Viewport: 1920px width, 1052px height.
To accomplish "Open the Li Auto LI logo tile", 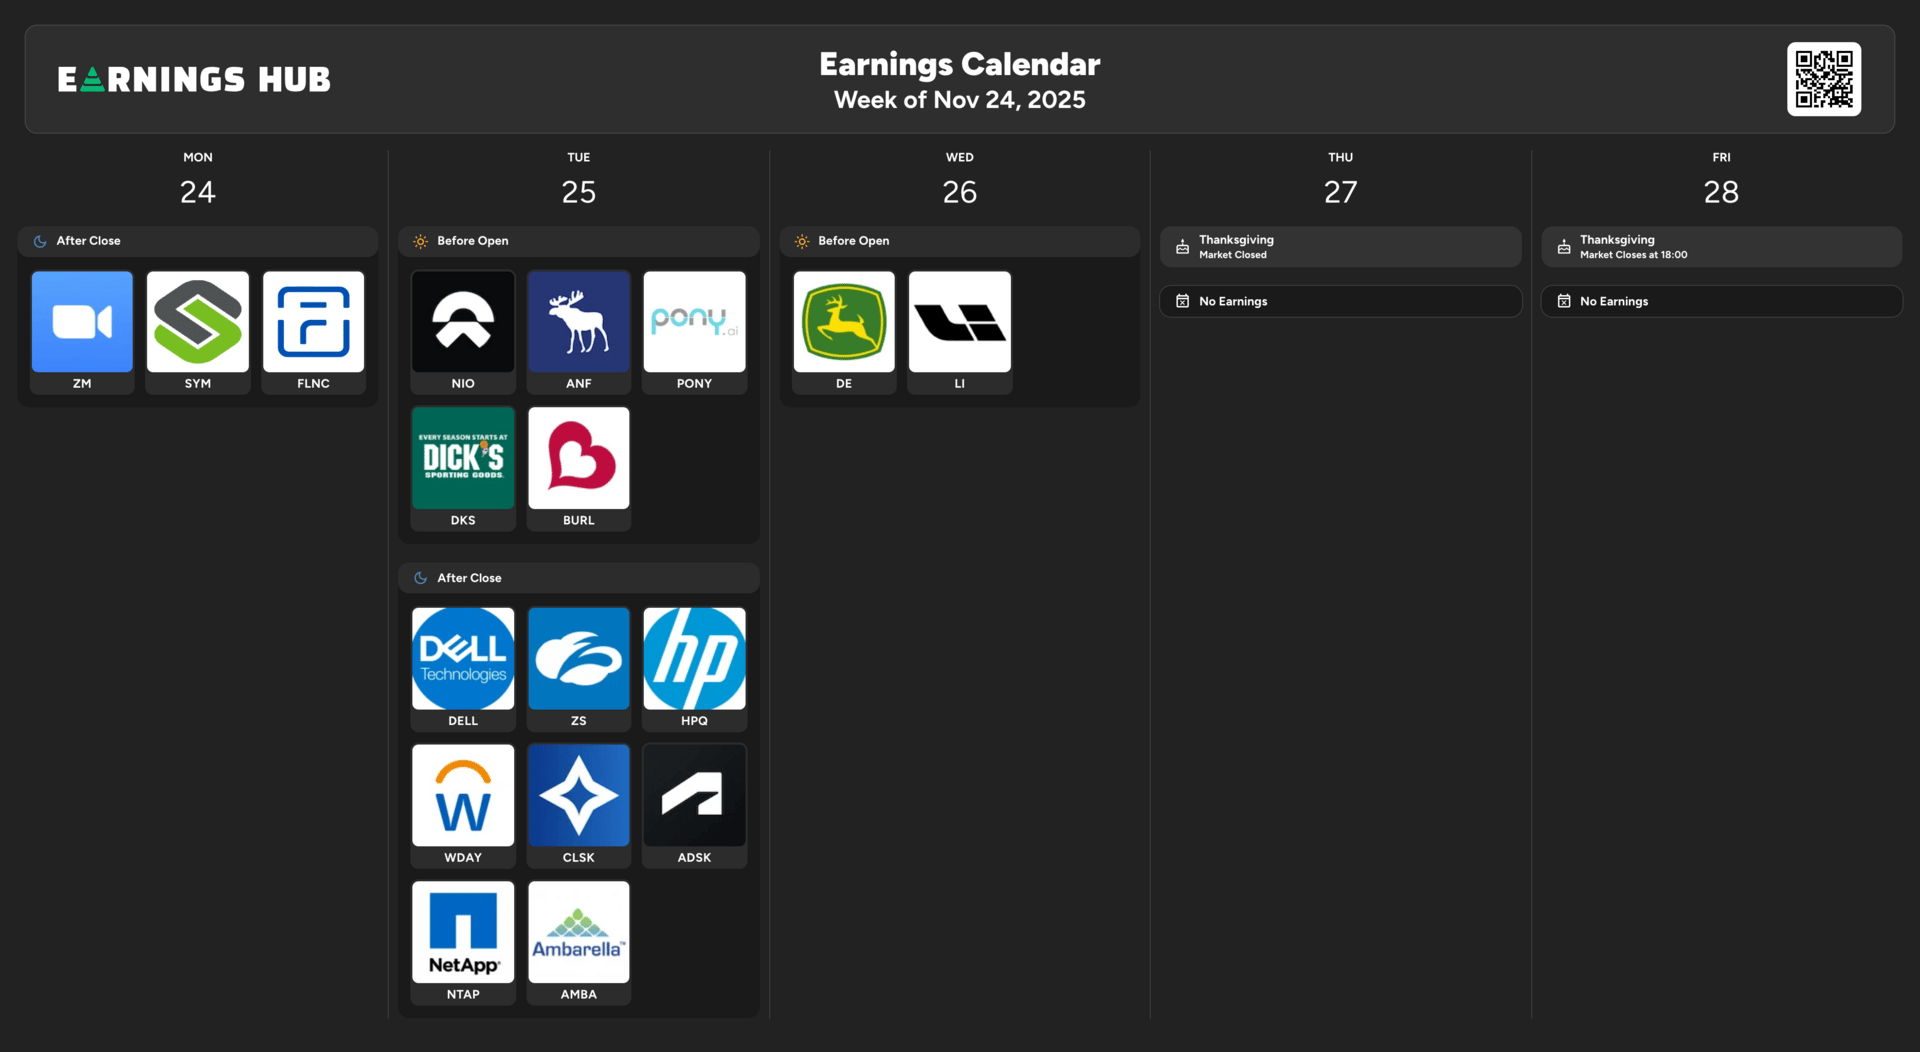I will tap(960, 322).
